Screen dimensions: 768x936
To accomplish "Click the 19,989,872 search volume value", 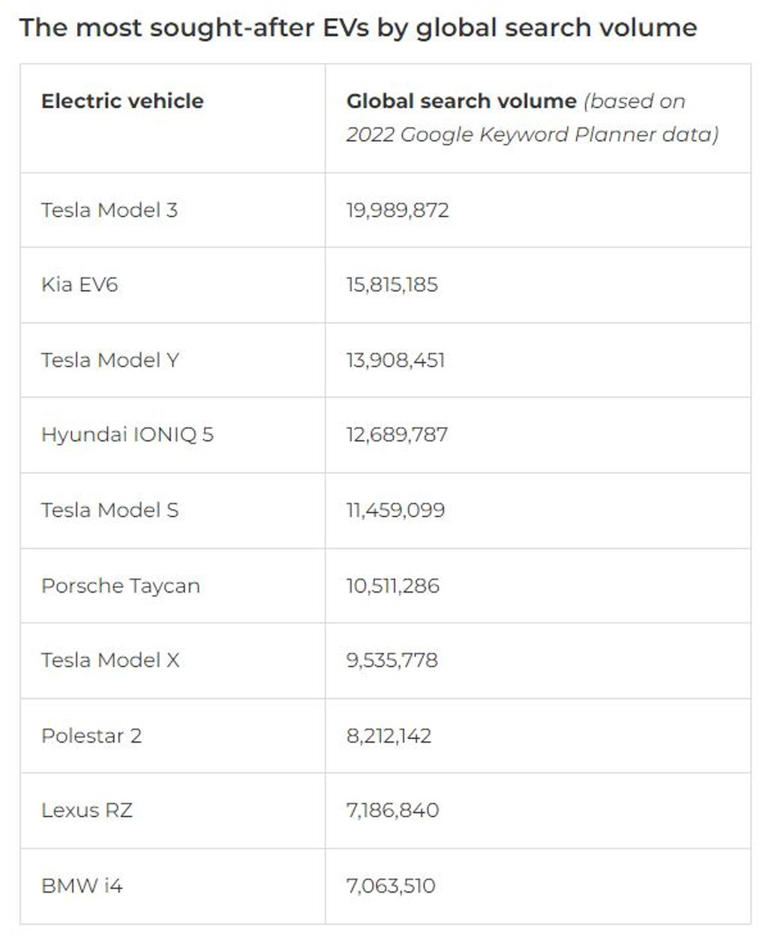I will 398,210.
